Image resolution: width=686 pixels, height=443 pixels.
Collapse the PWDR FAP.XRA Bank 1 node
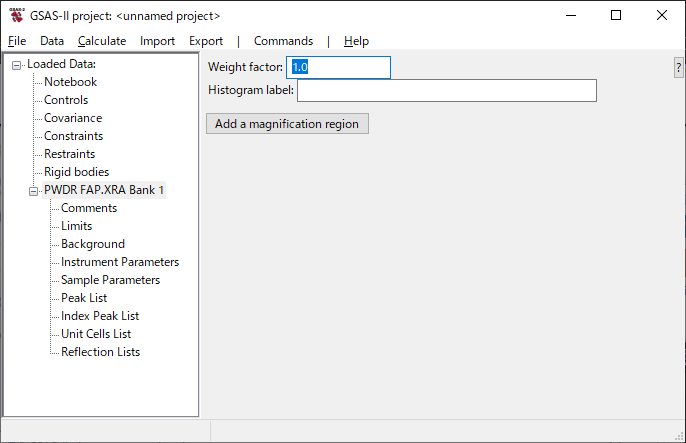tap(34, 191)
